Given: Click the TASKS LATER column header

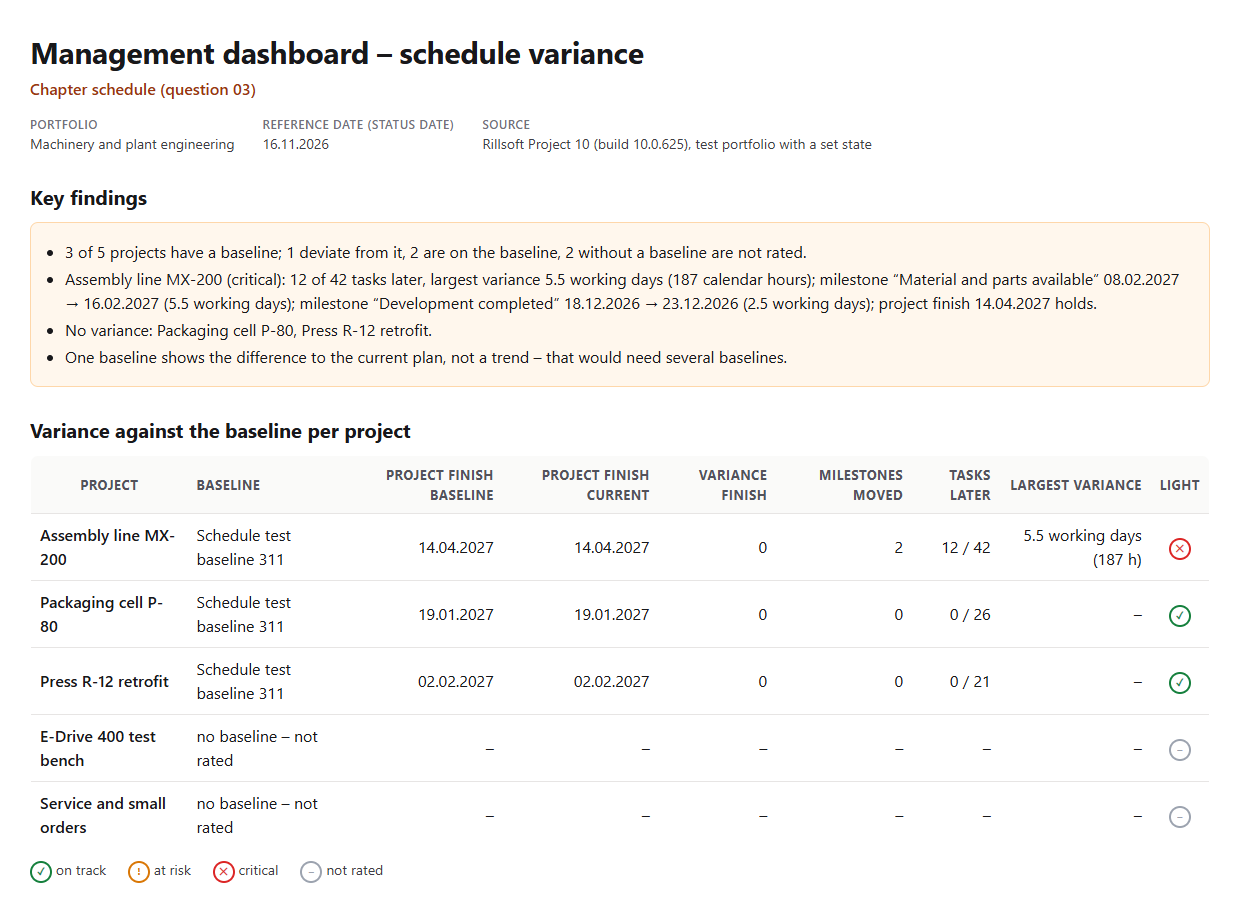Looking at the screenshot, I should pyautogui.click(x=970, y=485).
